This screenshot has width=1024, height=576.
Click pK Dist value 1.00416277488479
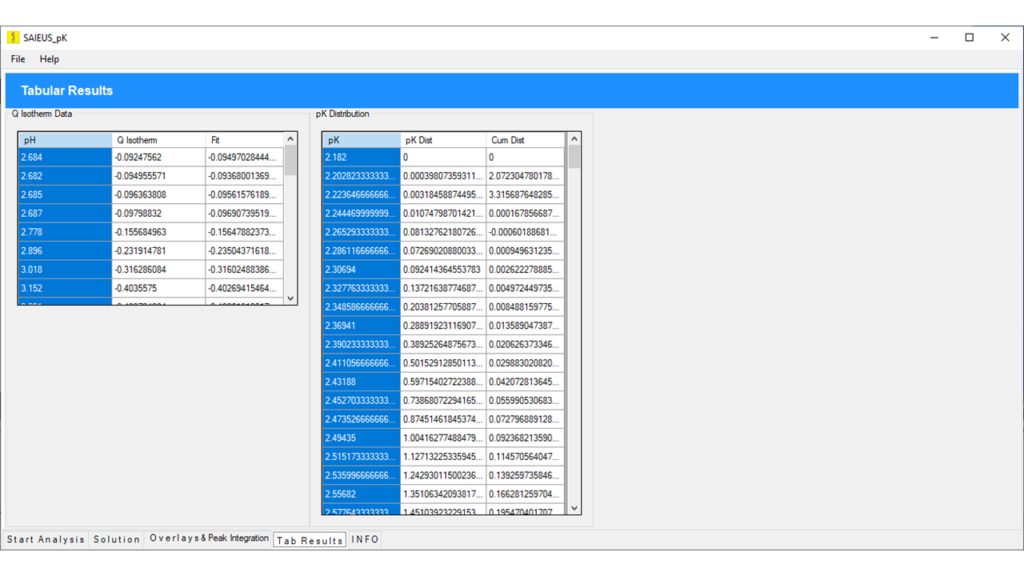(x=443, y=438)
